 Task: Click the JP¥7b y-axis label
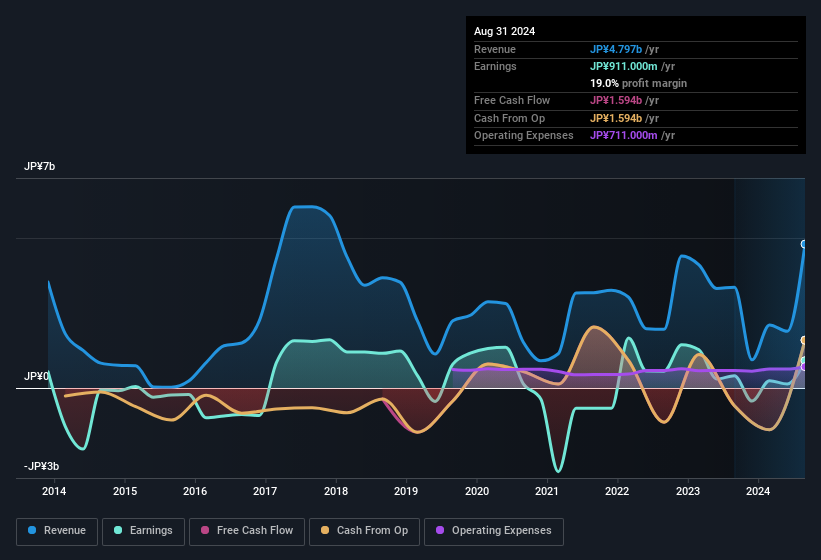click(x=39, y=166)
